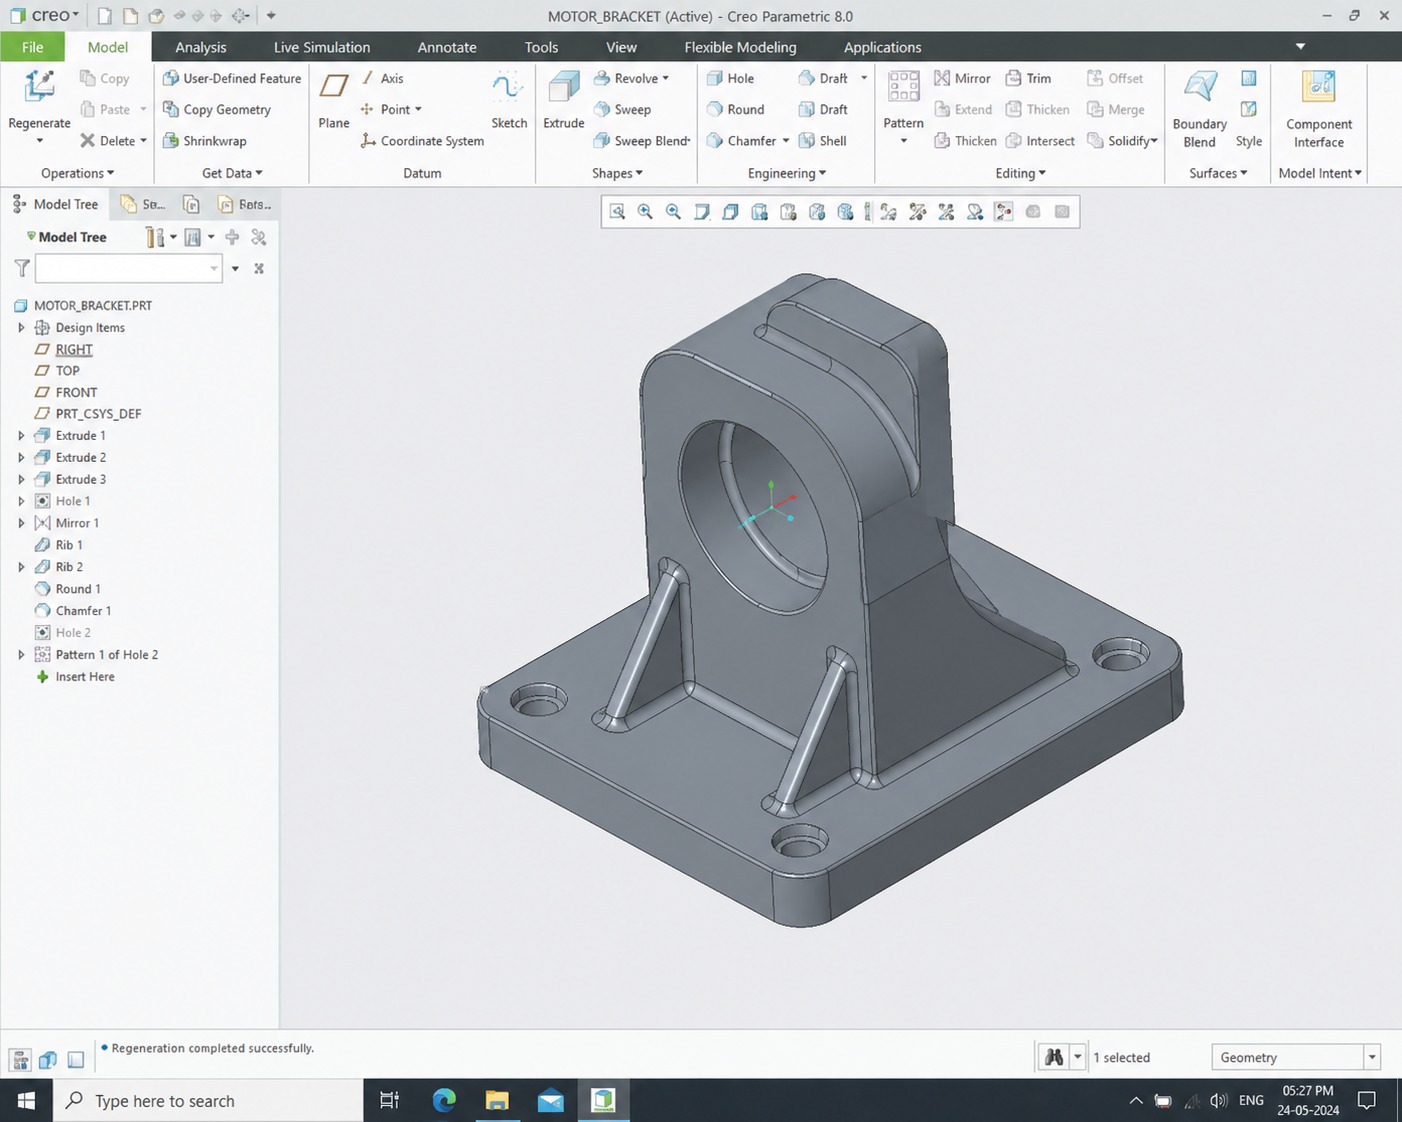Select the FRONT datum plane

76,392
